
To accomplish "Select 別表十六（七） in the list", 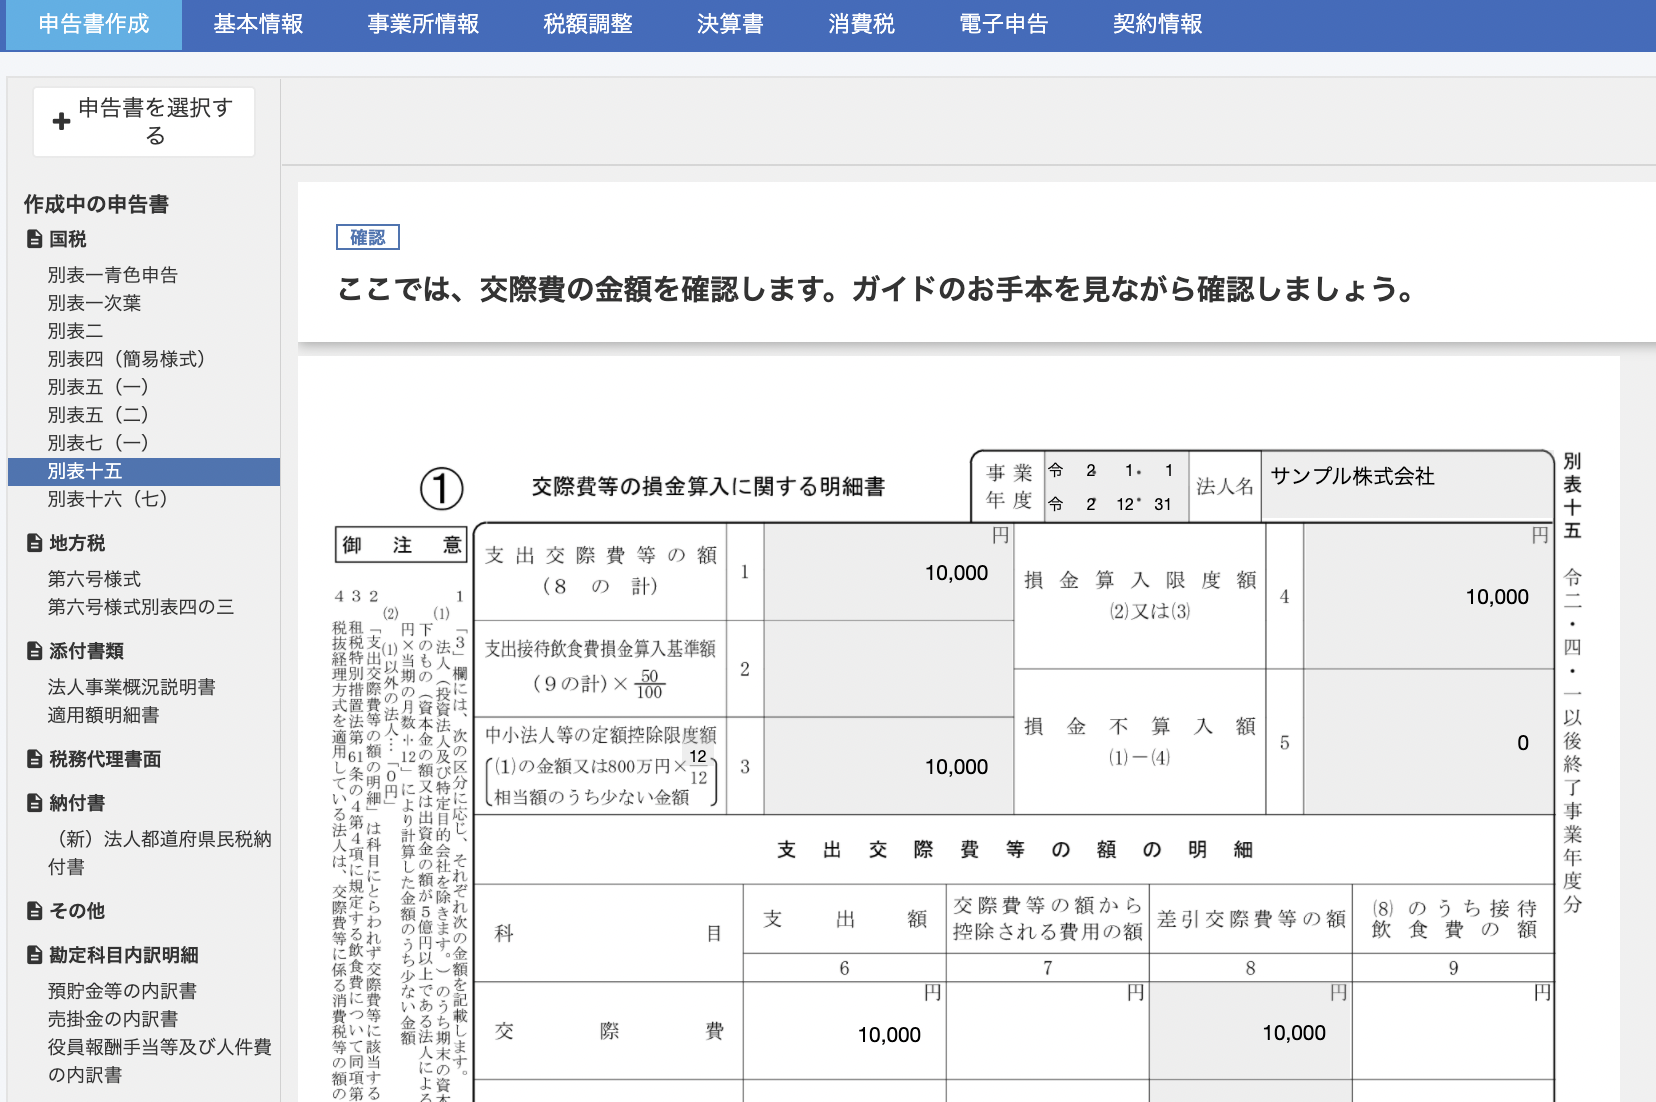I will (107, 499).
